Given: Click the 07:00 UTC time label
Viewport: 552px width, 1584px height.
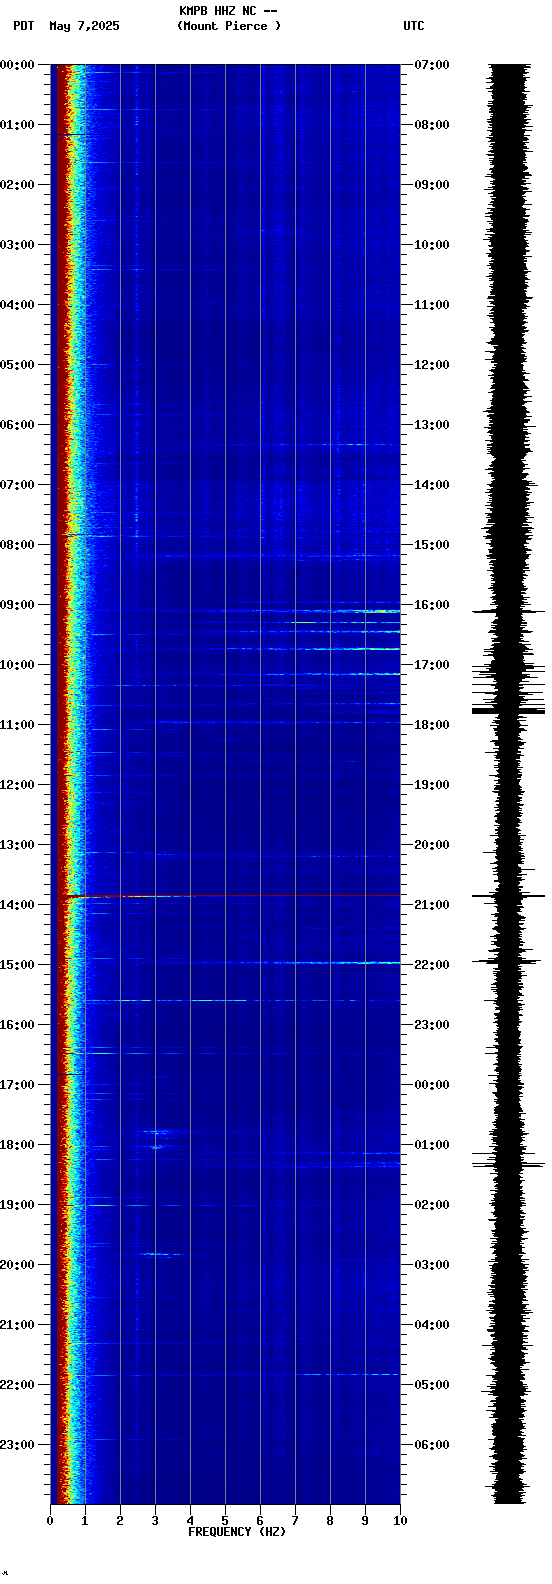Looking at the screenshot, I should [x=432, y=65].
